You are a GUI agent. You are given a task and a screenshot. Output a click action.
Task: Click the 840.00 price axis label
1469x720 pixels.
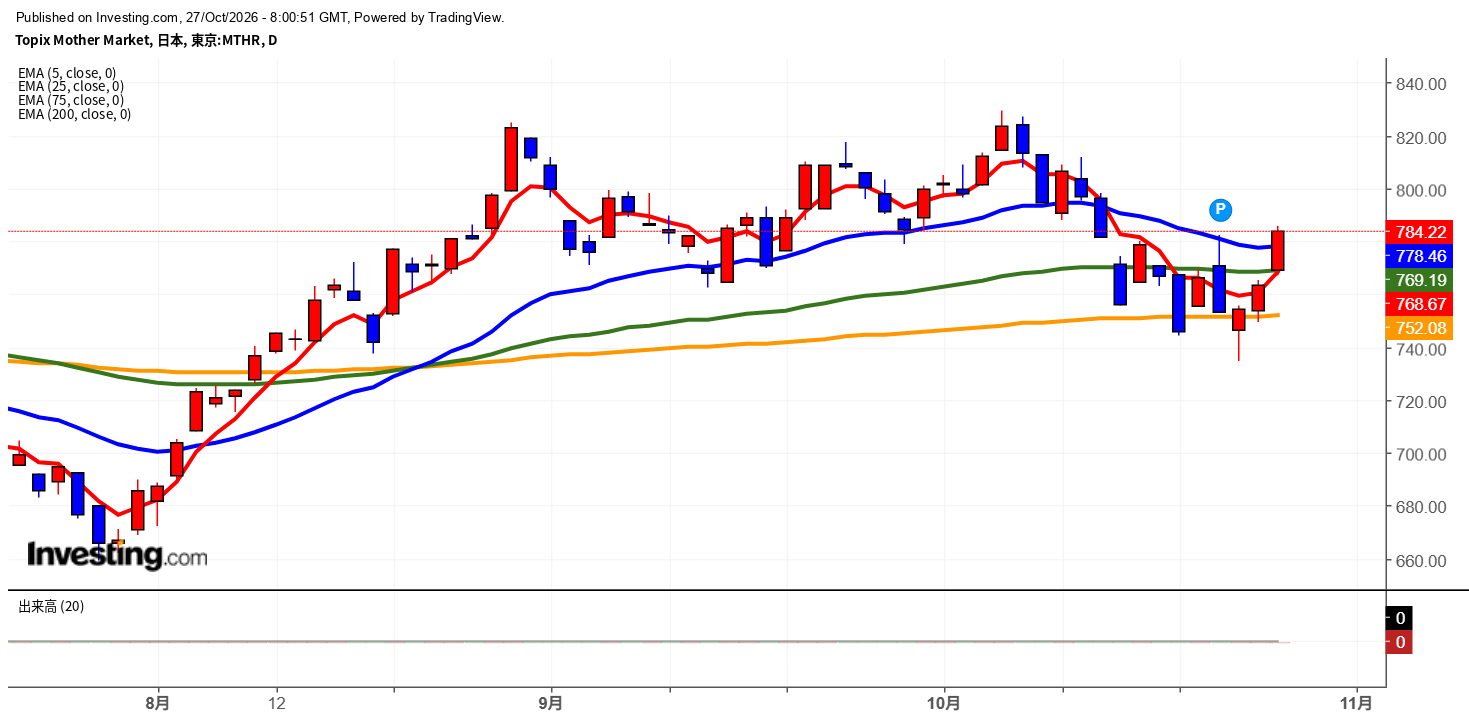pyautogui.click(x=1422, y=85)
